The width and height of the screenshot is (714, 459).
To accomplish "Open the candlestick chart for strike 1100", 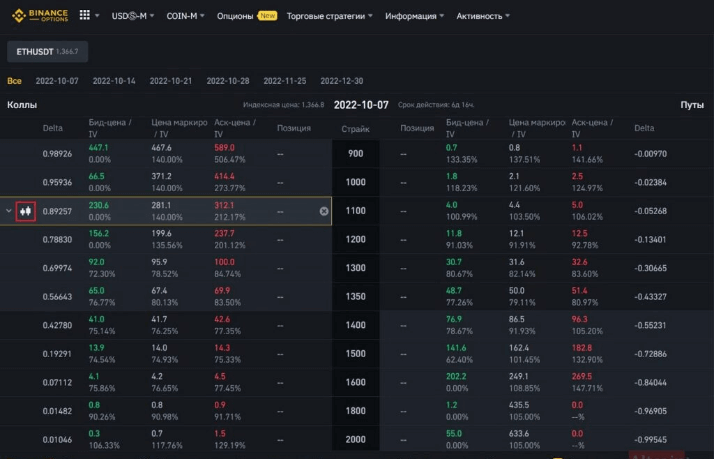I will pyautogui.click(x=27, y=211).
